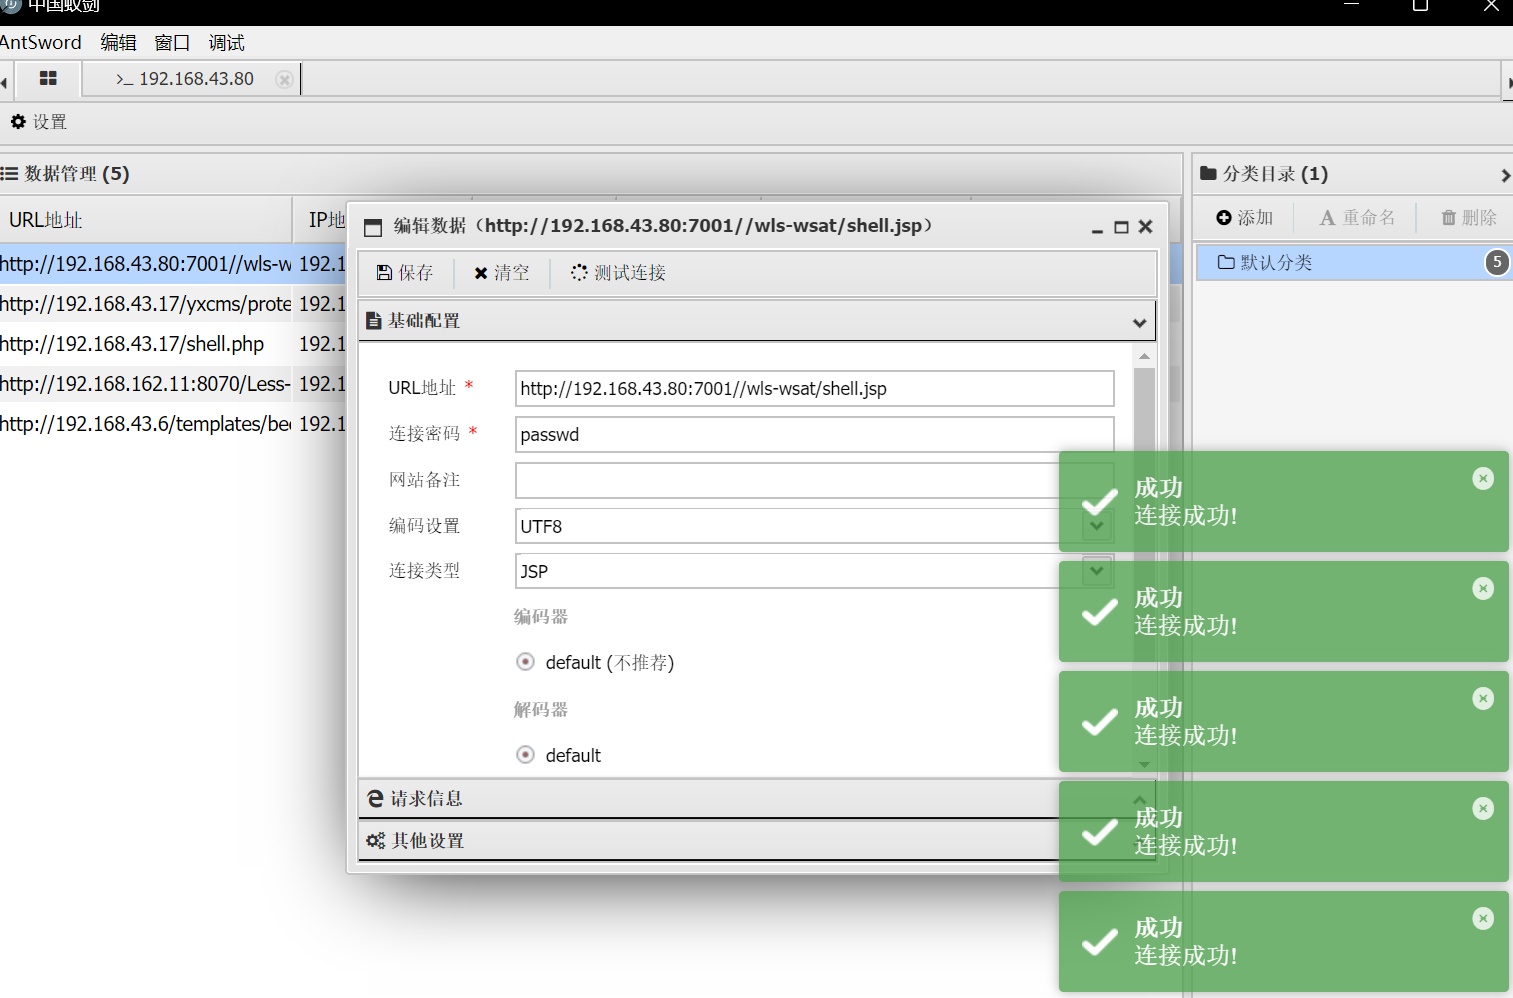Click the dialog scrollbar up arrow
Viewport: 1513px width, 998px height.
[1144, 356]
